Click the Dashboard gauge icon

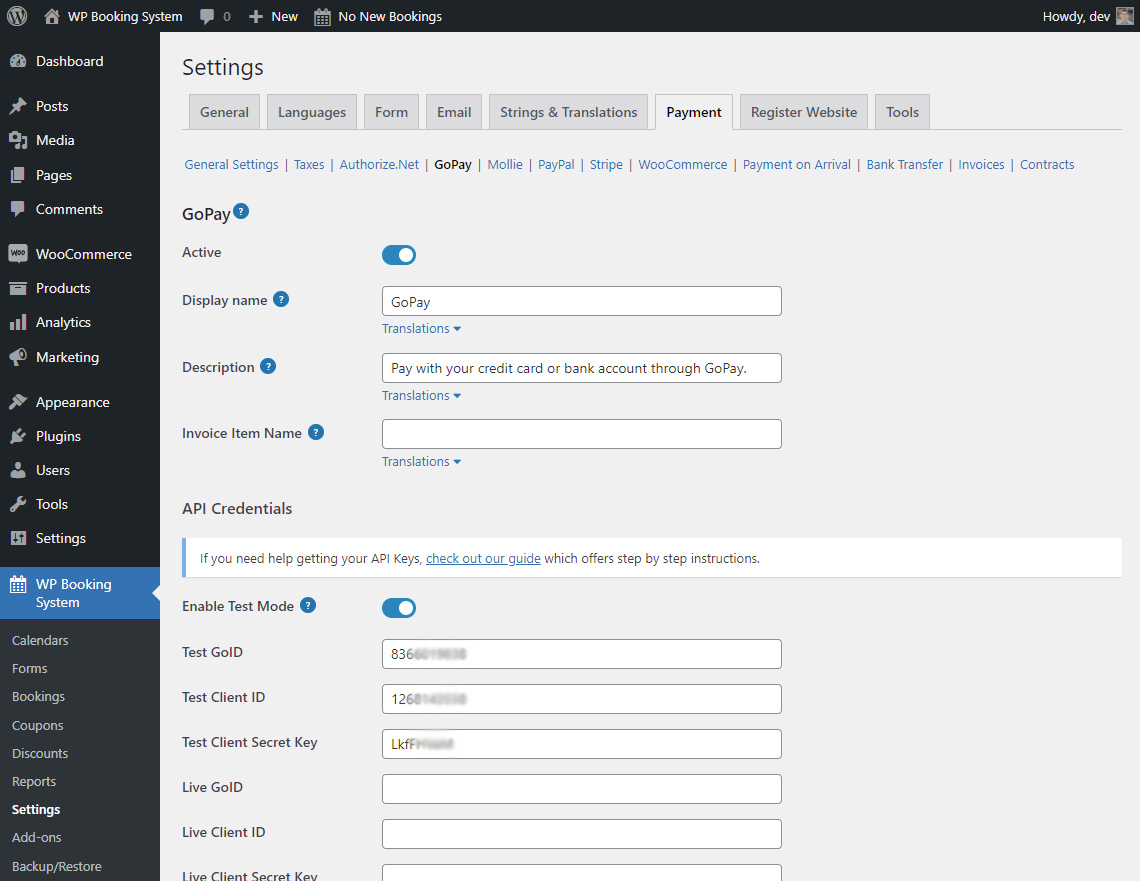point(18,62)
